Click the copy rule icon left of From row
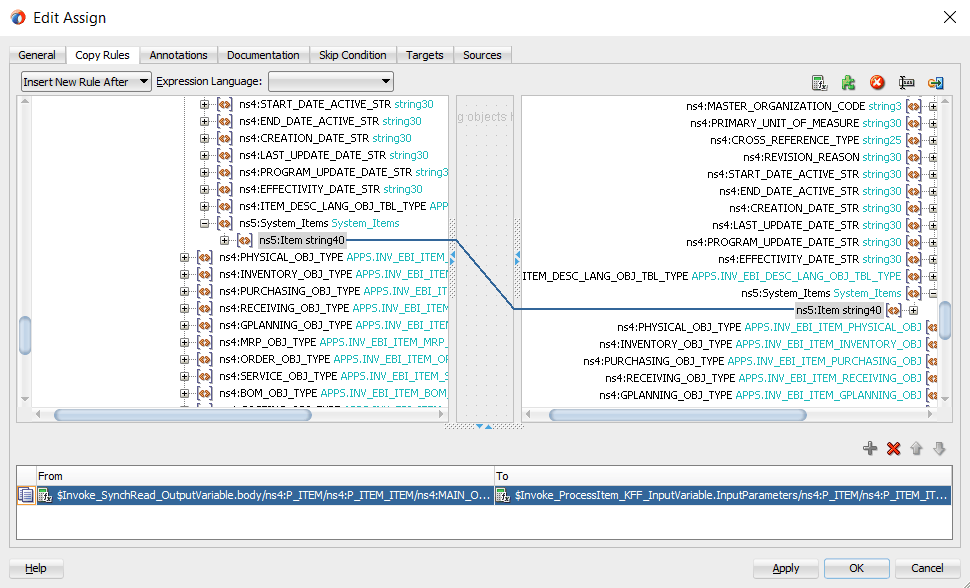 pyautogui.click(x=26, y=495)
